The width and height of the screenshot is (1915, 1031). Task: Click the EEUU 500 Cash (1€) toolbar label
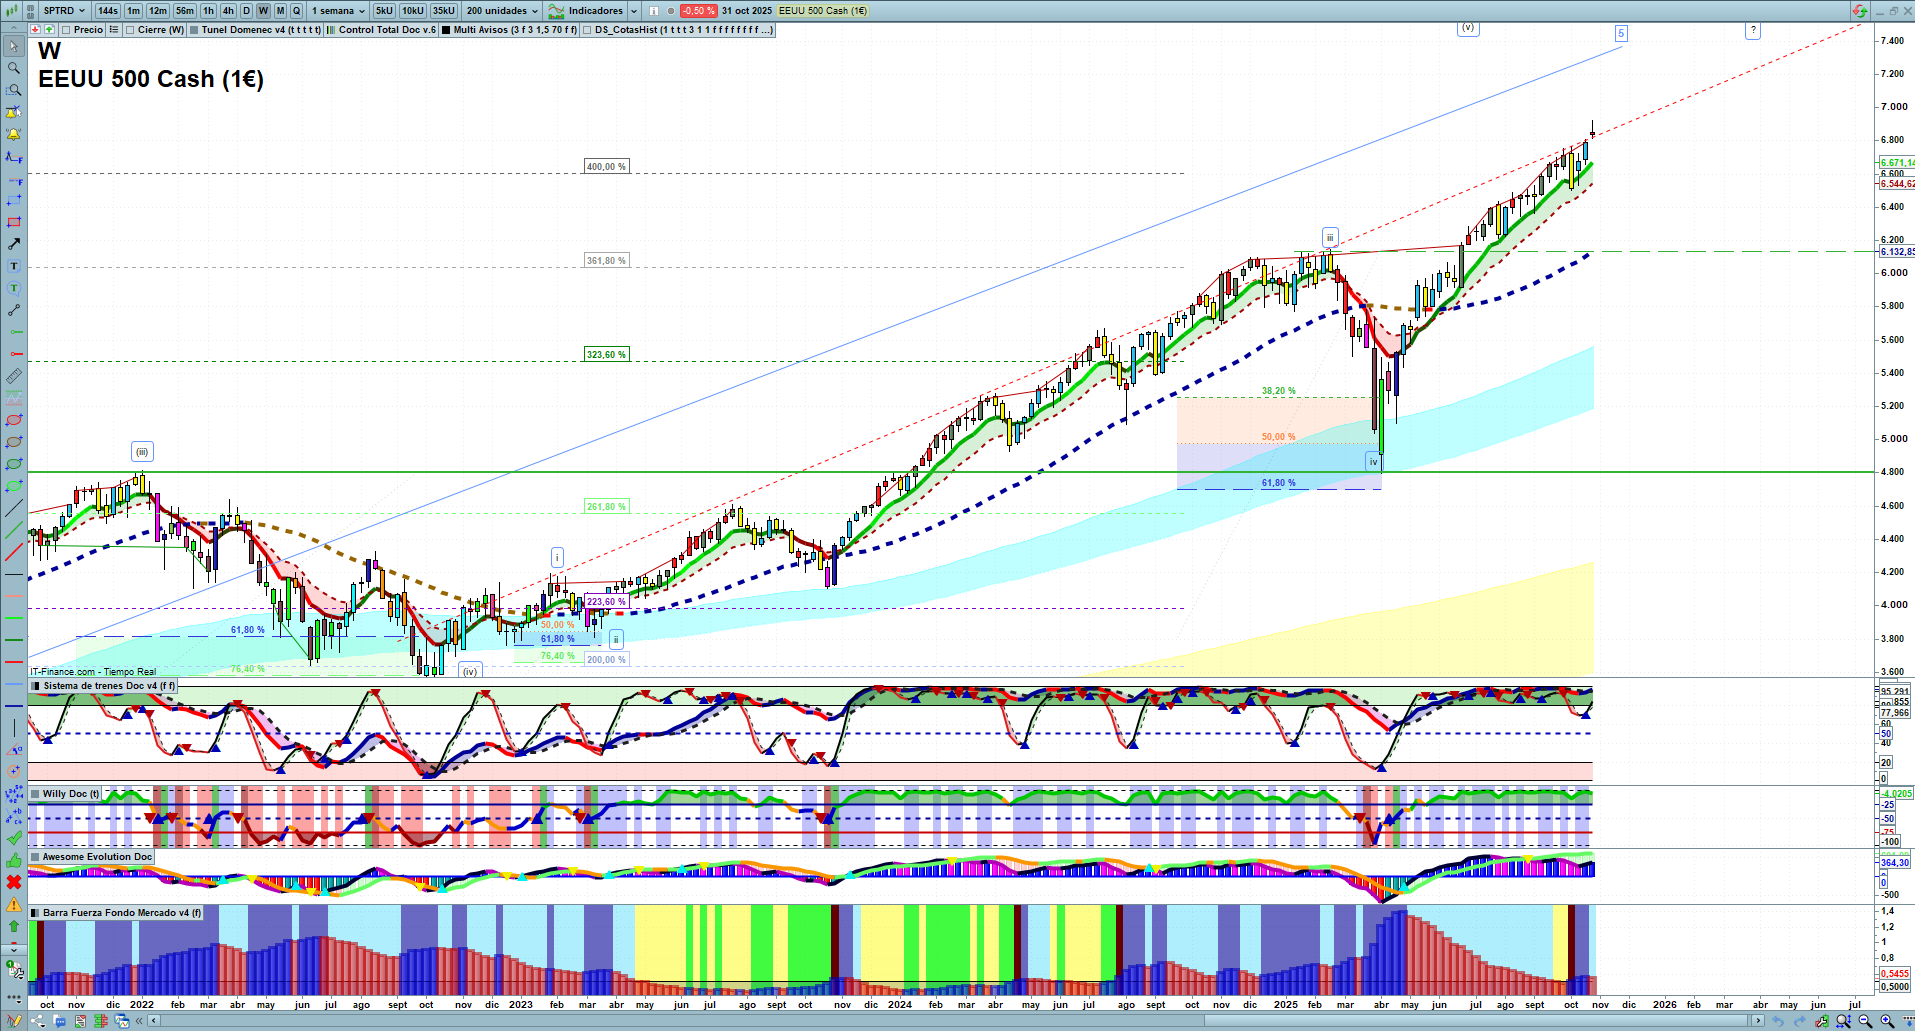click(823, 11)
